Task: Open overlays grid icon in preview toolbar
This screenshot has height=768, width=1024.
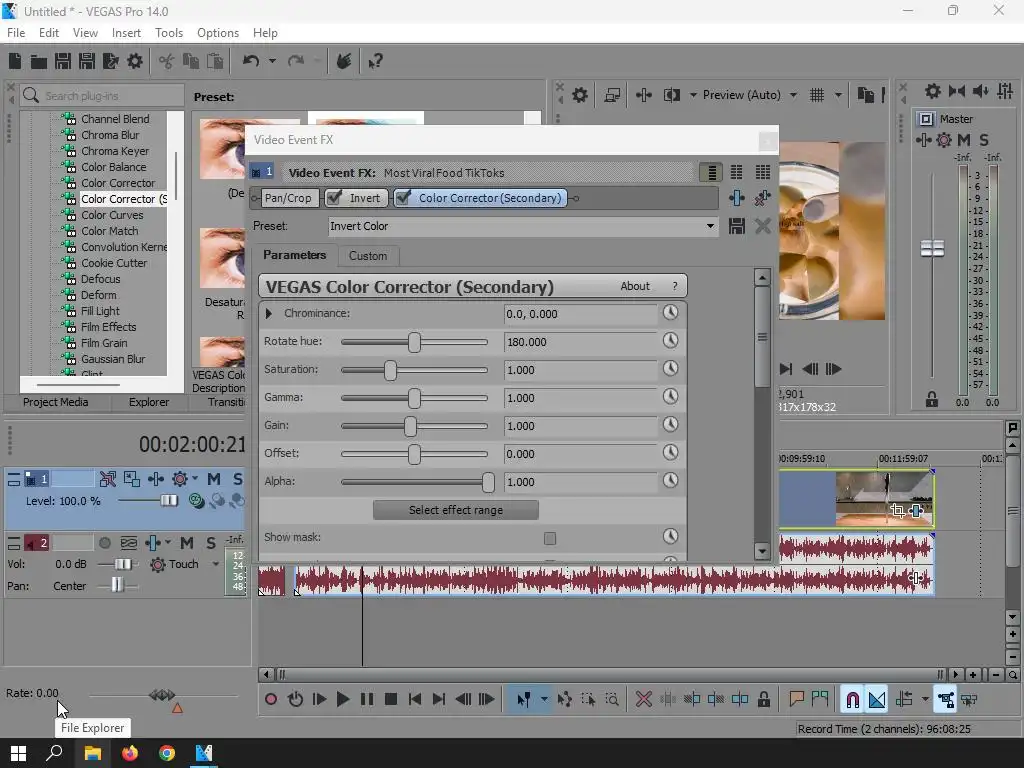Action: tap(817, 95)
